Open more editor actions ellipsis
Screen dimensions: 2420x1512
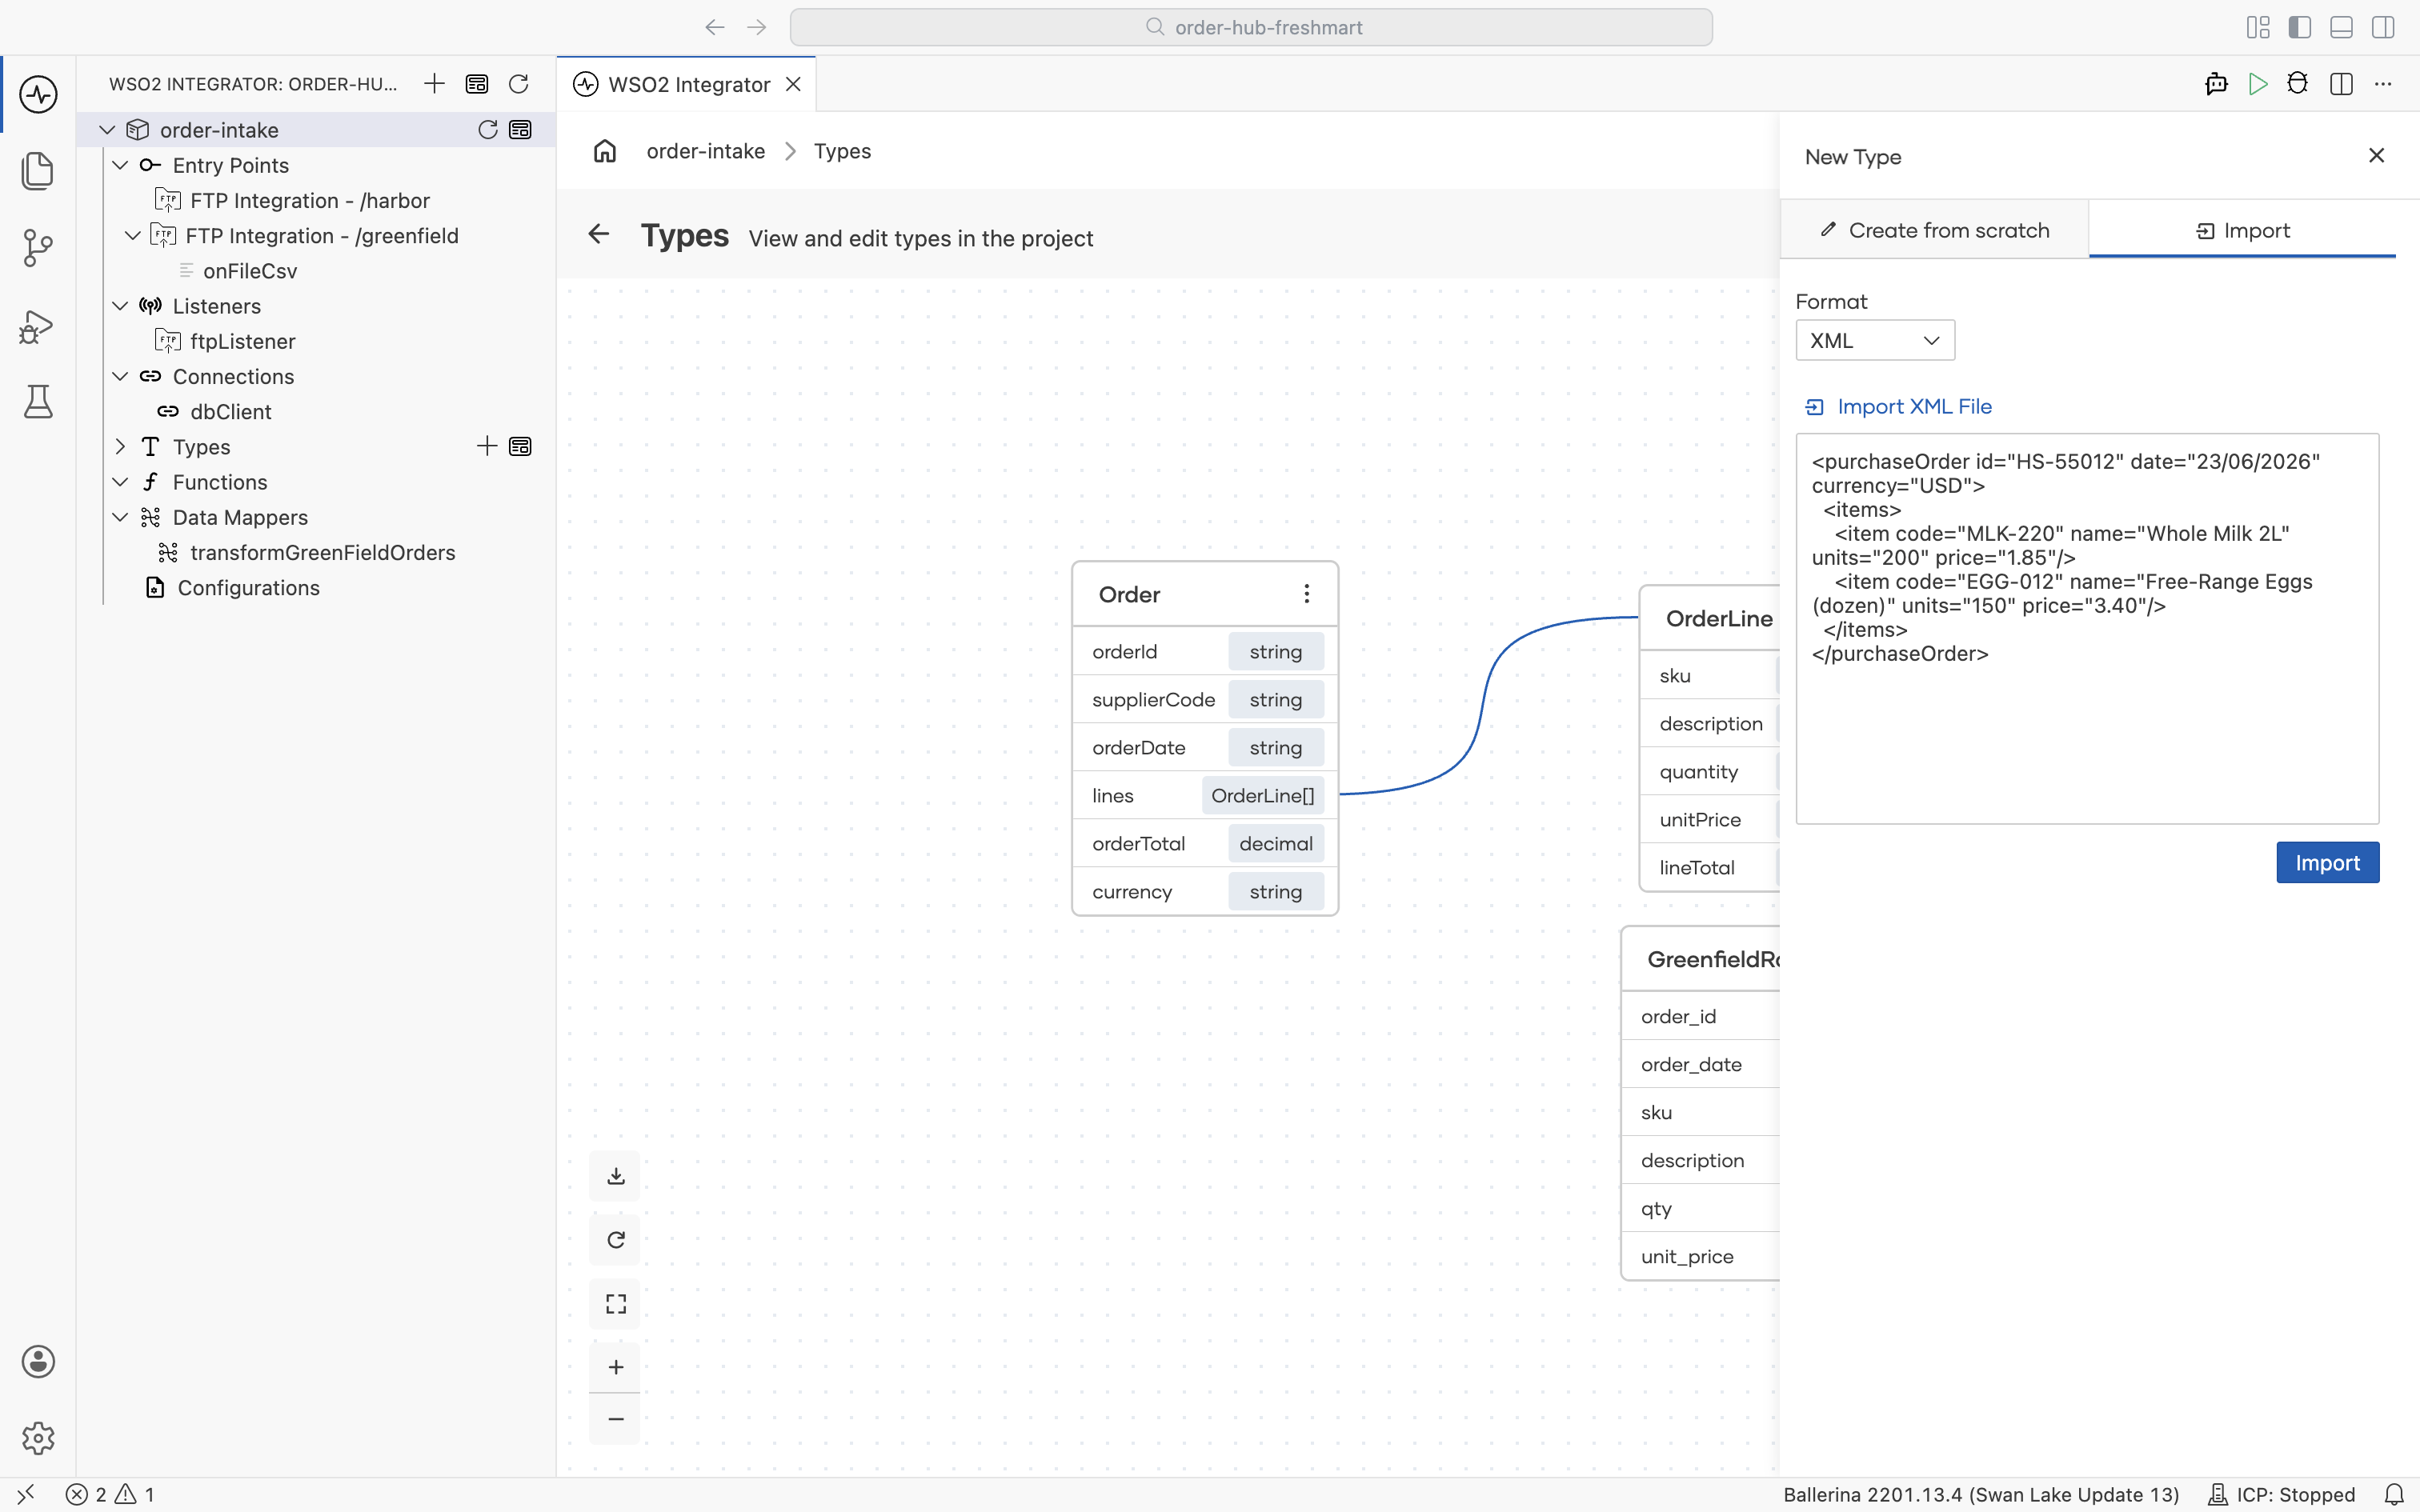2383,84
